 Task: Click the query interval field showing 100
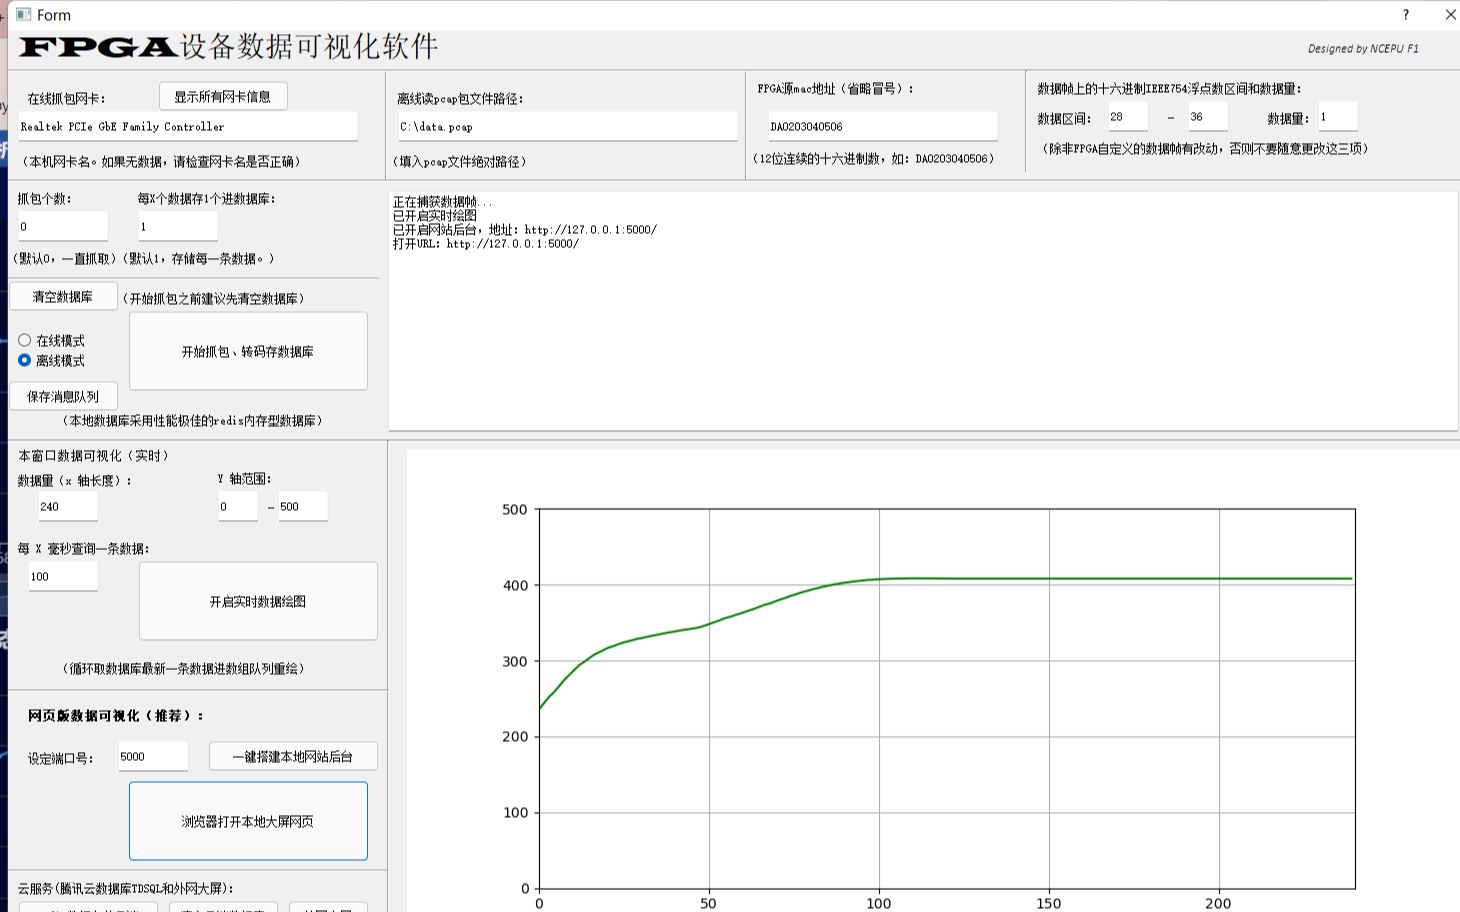(x=62, y=576)
